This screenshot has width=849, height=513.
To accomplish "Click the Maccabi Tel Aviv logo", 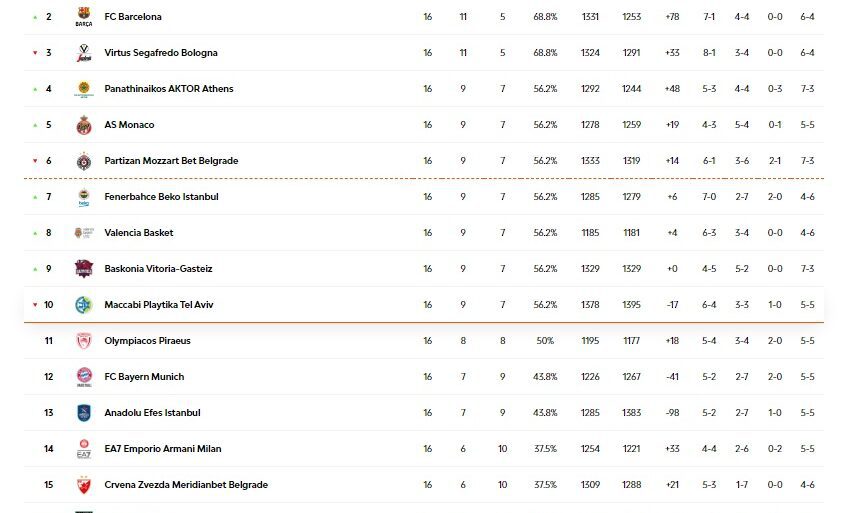I will coord(84,305).
